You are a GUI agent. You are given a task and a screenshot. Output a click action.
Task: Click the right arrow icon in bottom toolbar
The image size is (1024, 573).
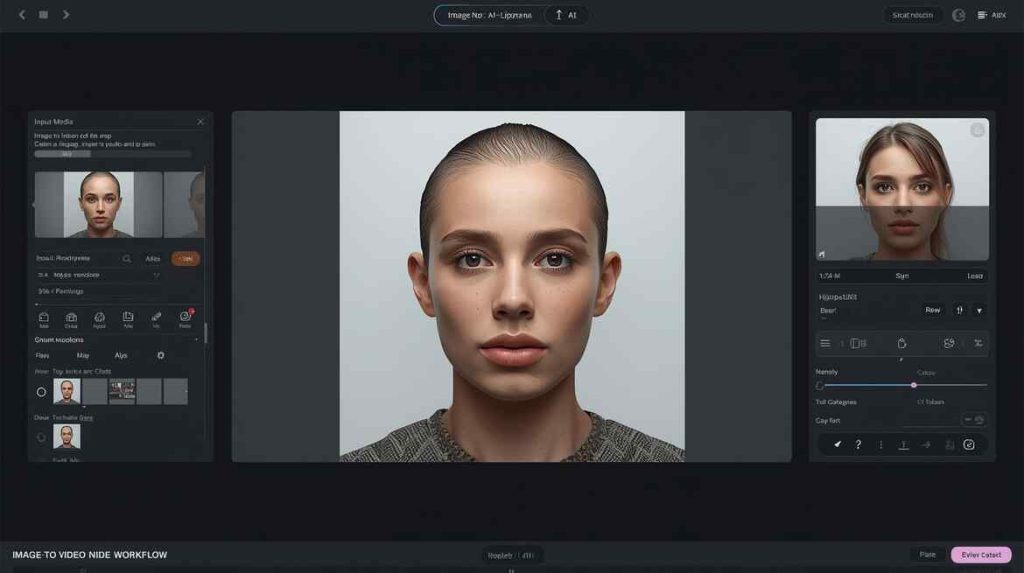(x=926, y=445)
